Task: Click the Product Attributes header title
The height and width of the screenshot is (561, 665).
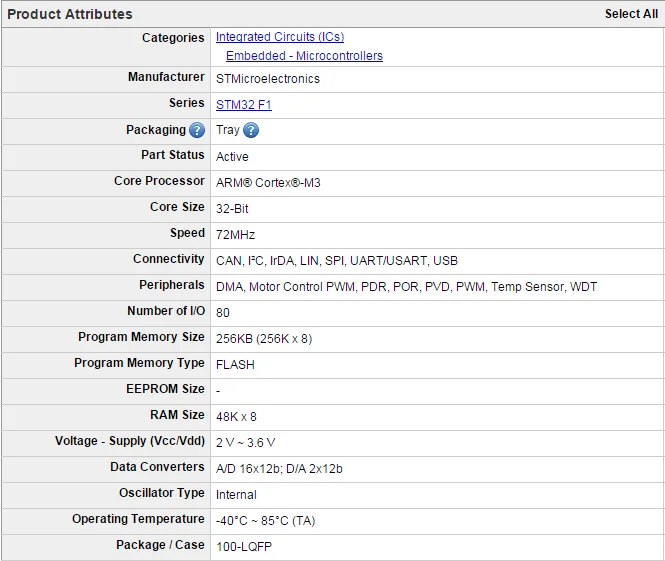Action: (x=69, y=14)
